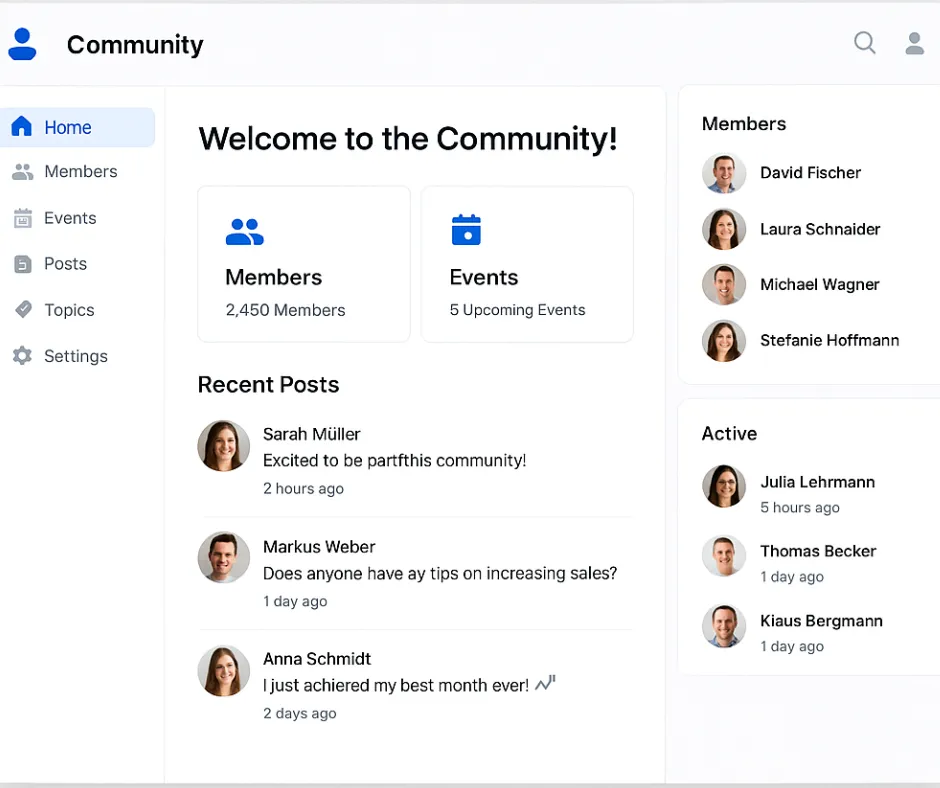Click the chart emoji in Anna Schmidt's post
Image resolution: width=940 pixels, height=788 pixels.
click(545, 682)
